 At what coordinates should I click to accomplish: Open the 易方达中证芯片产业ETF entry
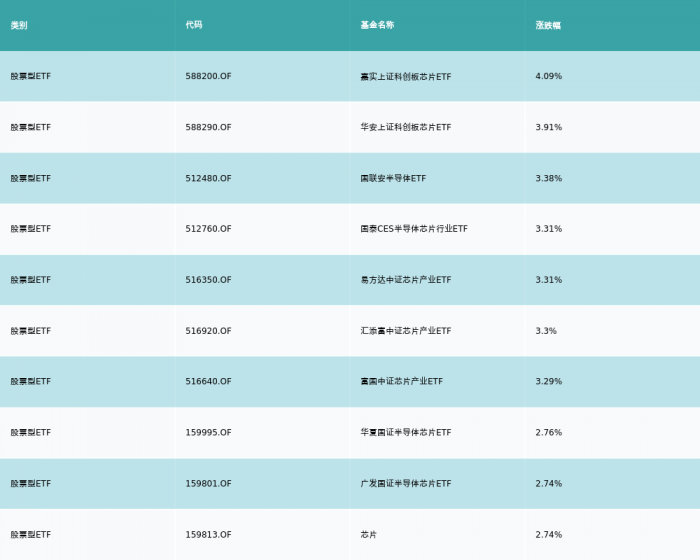[x=406, y=280]
